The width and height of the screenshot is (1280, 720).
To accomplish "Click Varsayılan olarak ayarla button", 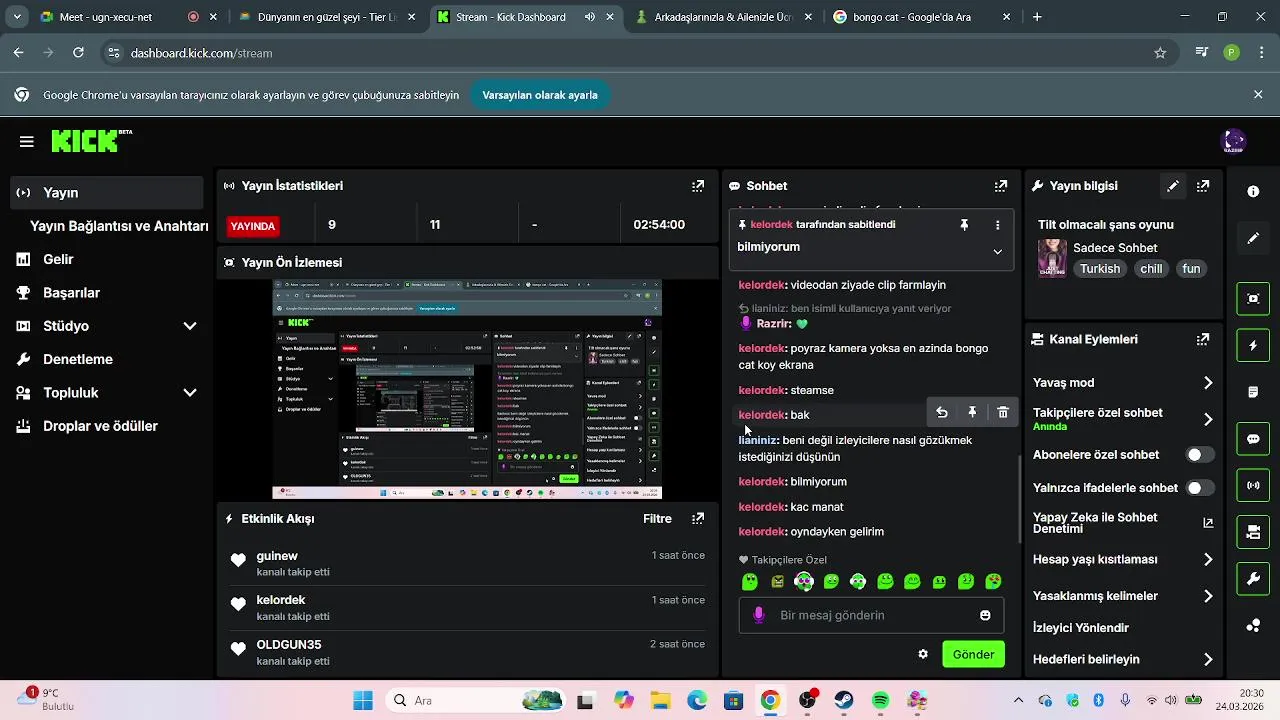I will pos(540,95).
